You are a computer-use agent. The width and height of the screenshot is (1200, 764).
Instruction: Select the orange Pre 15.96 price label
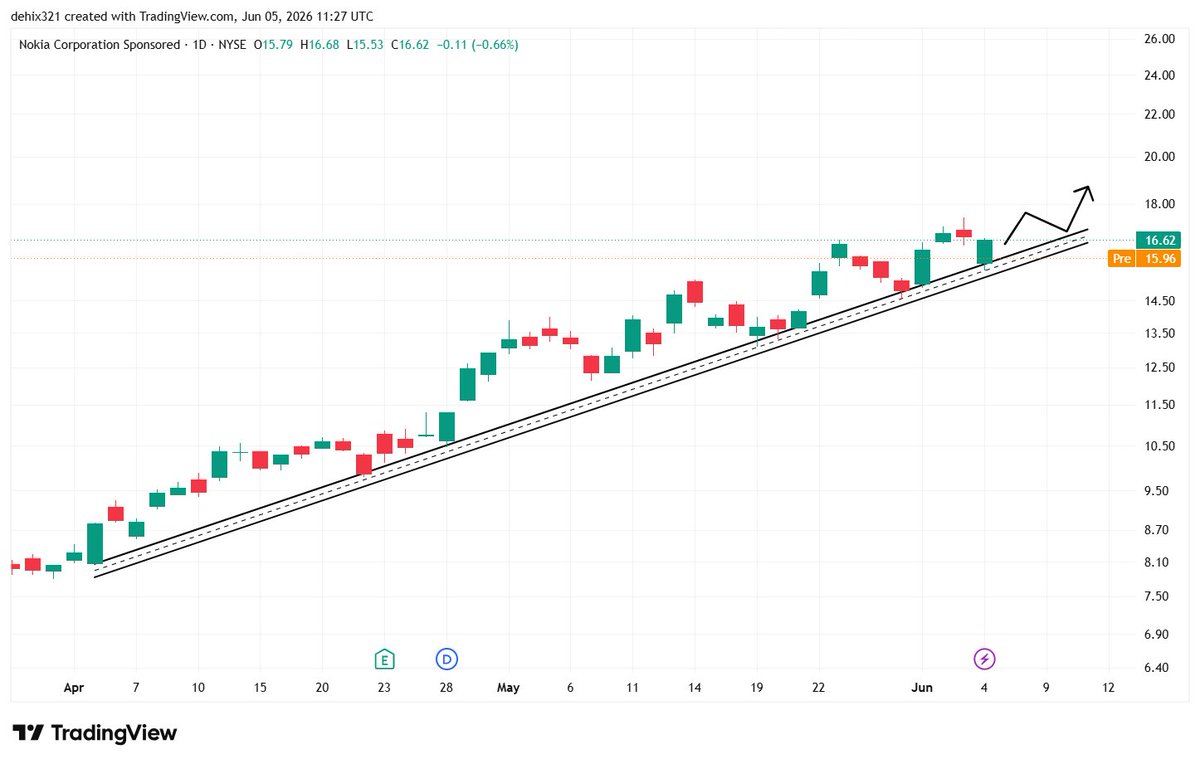click(x=1146, y=258)
